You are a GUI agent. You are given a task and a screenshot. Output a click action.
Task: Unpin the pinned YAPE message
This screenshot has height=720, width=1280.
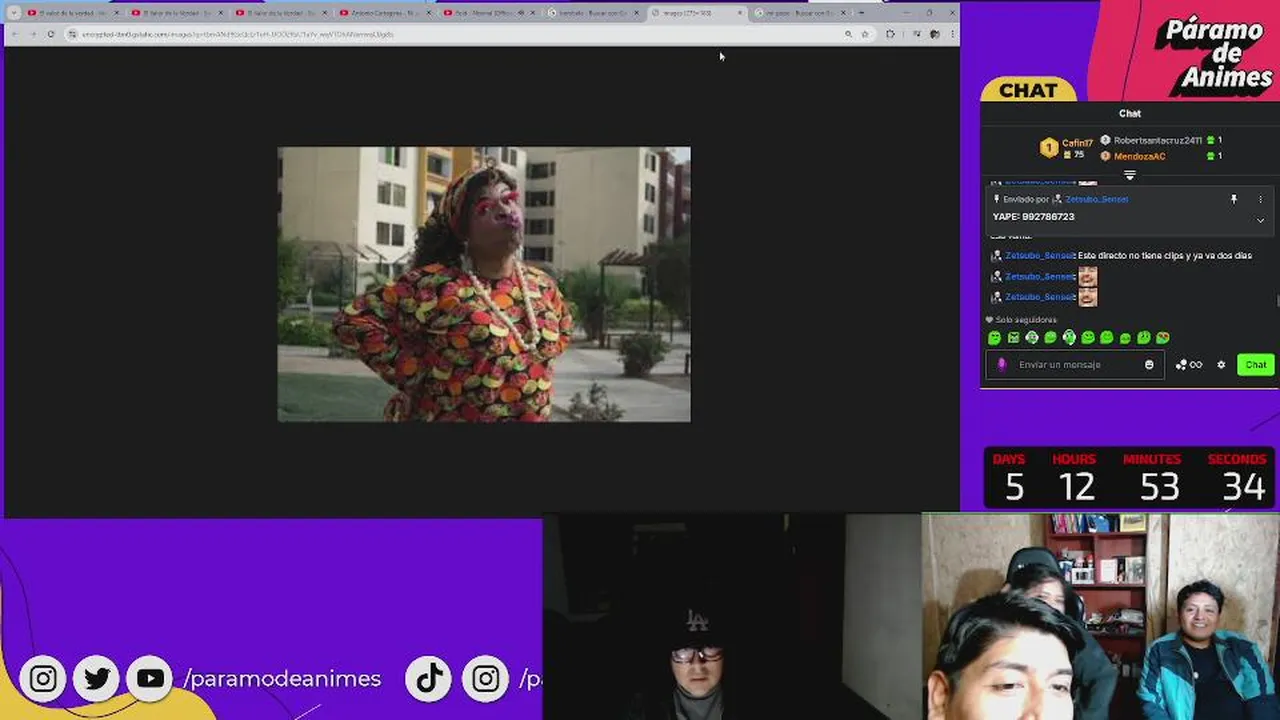(x=1233, y=199)
